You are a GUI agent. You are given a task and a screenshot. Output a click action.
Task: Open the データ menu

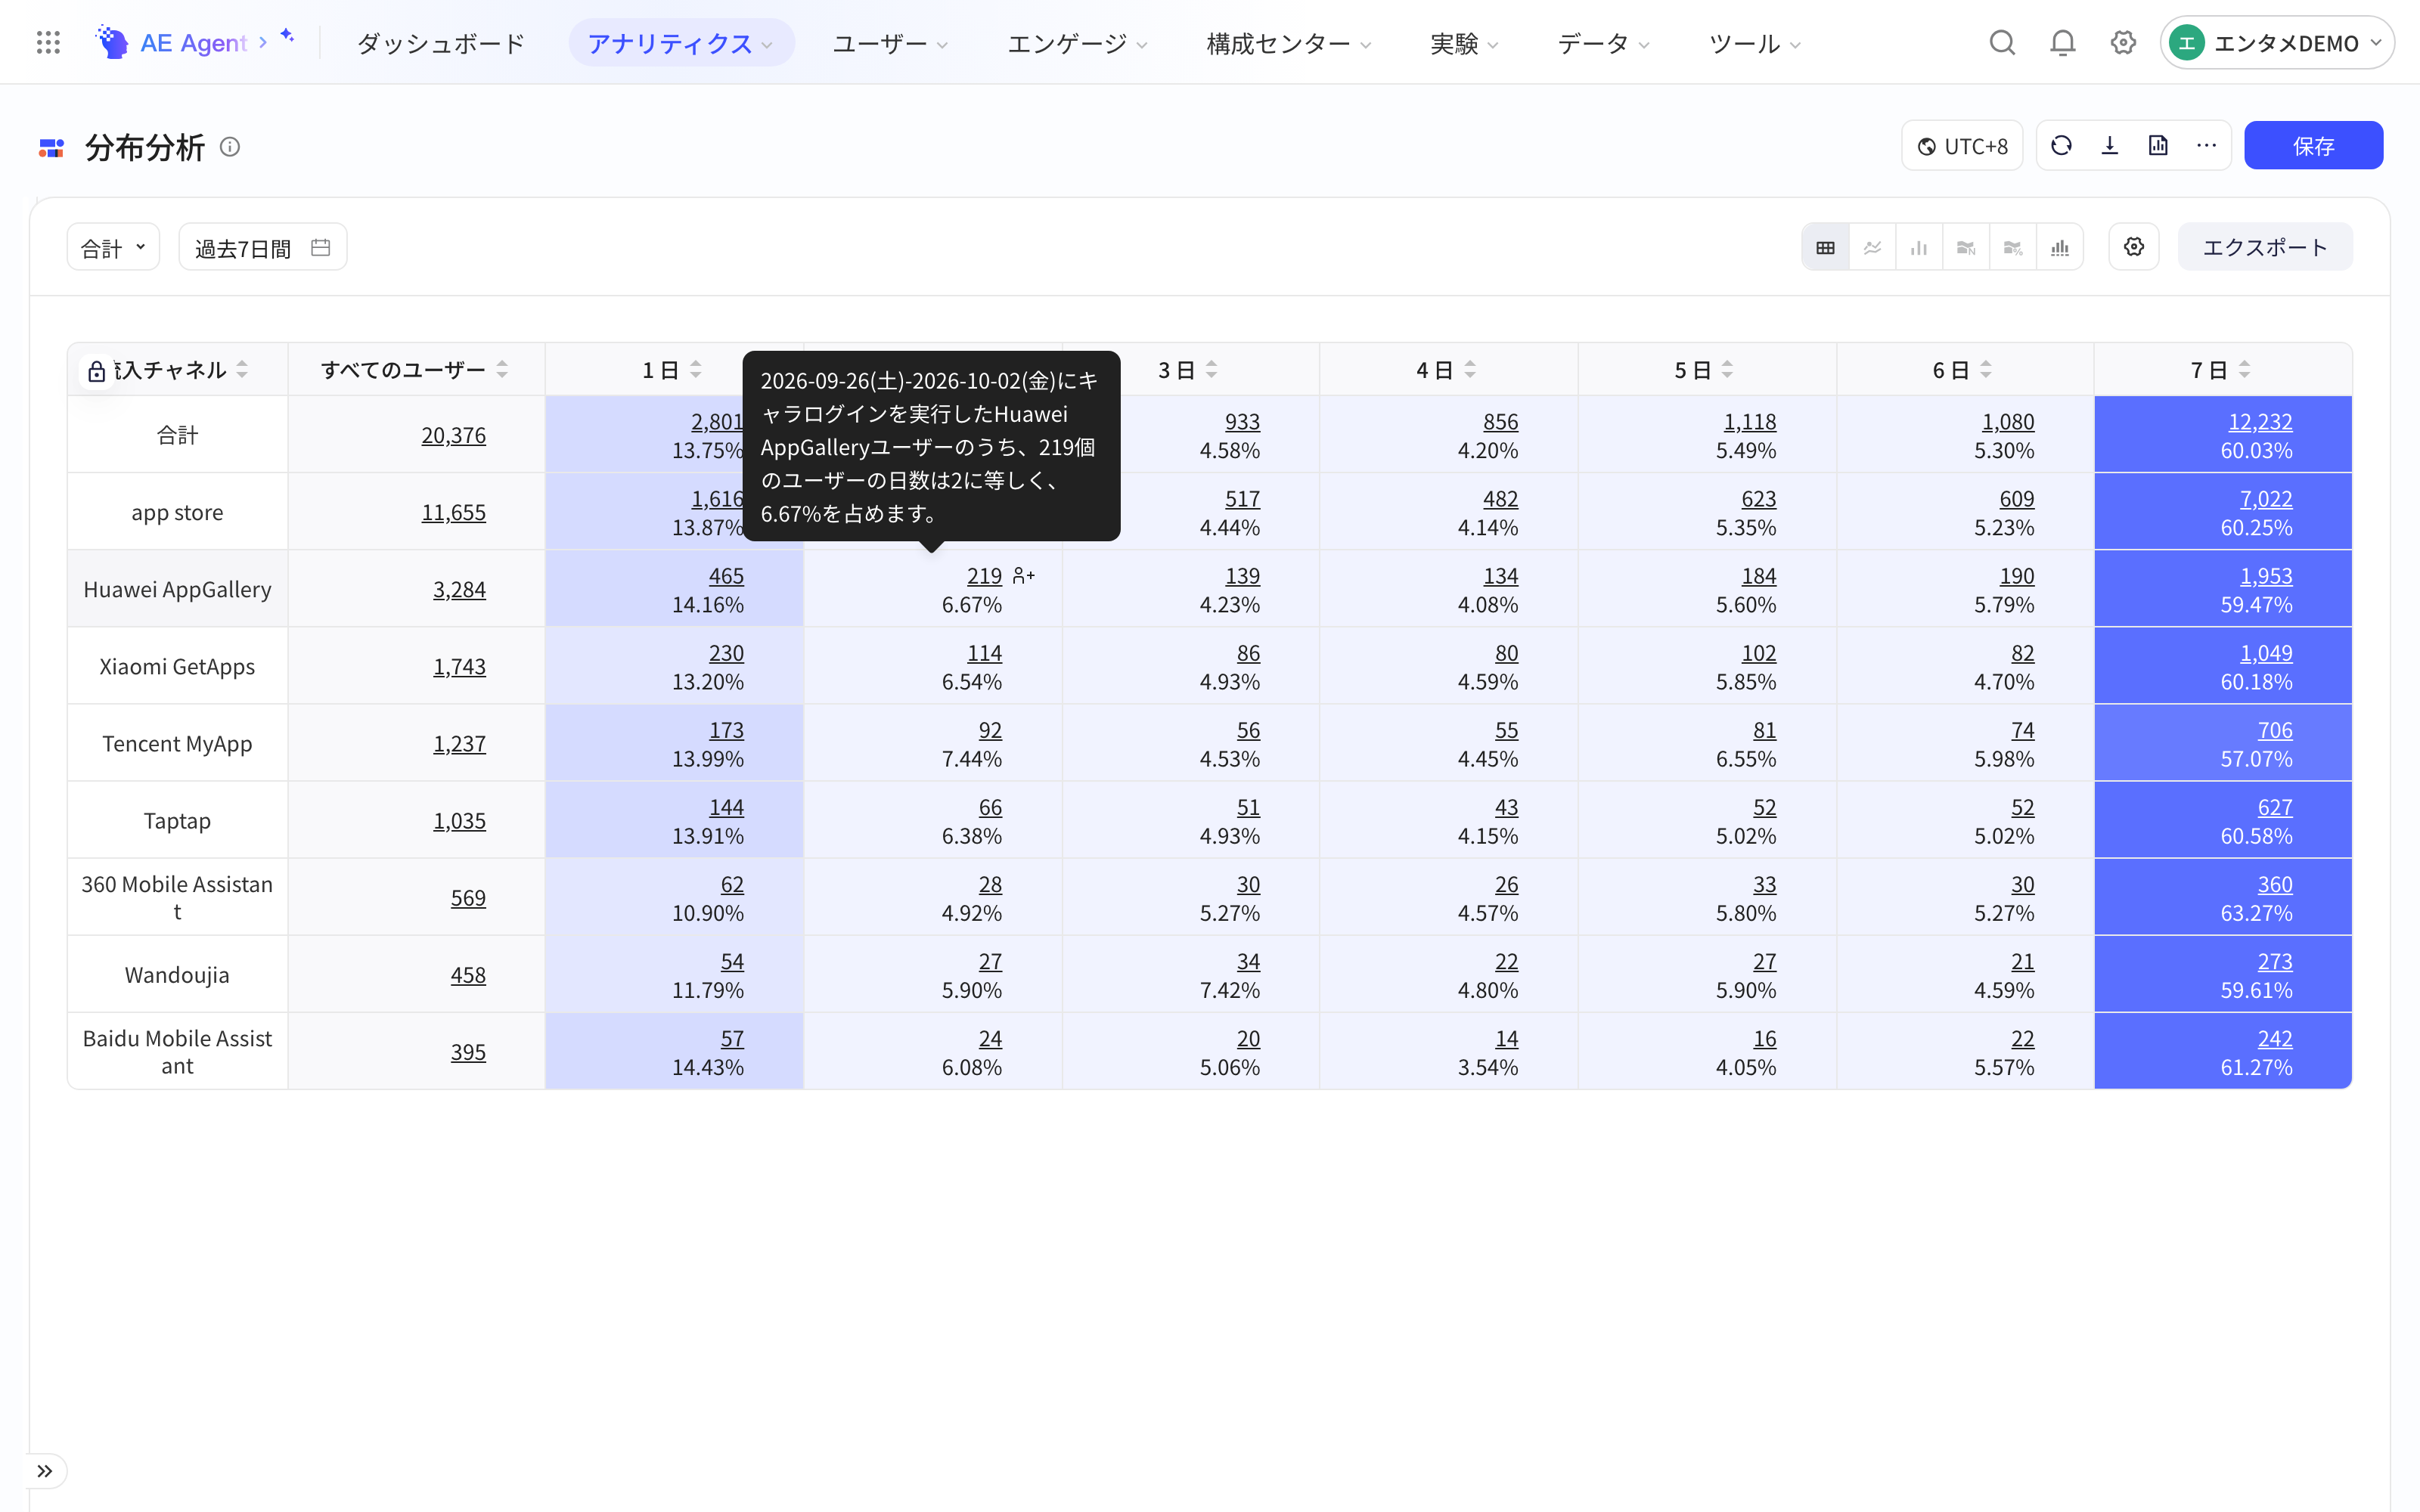(1603, 43)
